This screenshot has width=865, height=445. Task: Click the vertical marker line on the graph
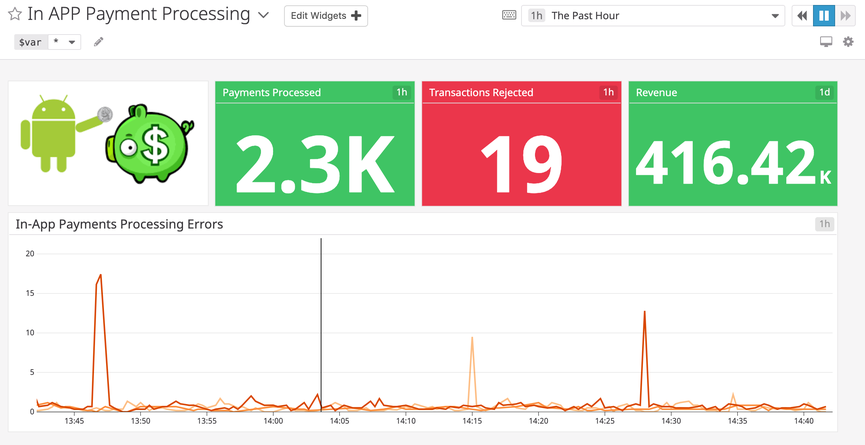click(x=321, y=320)
